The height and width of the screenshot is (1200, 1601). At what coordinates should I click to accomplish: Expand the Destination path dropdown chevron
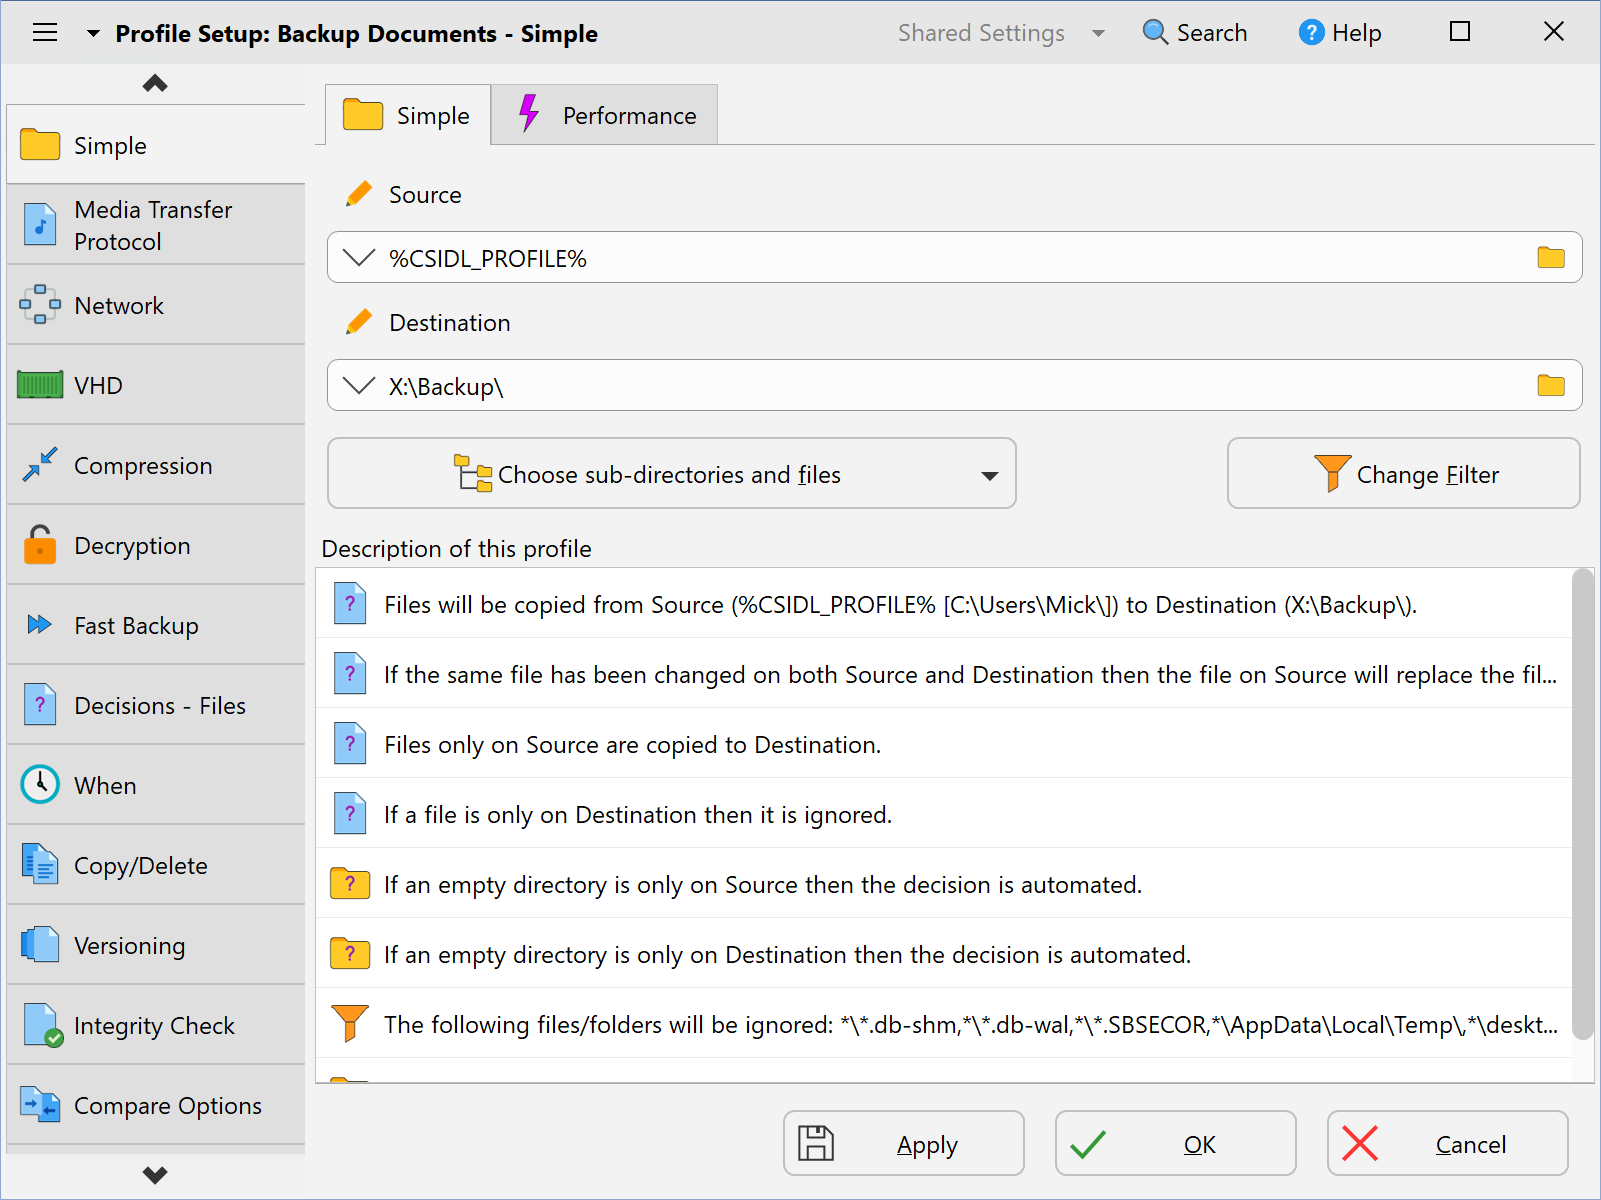click(x=358, y=386)
